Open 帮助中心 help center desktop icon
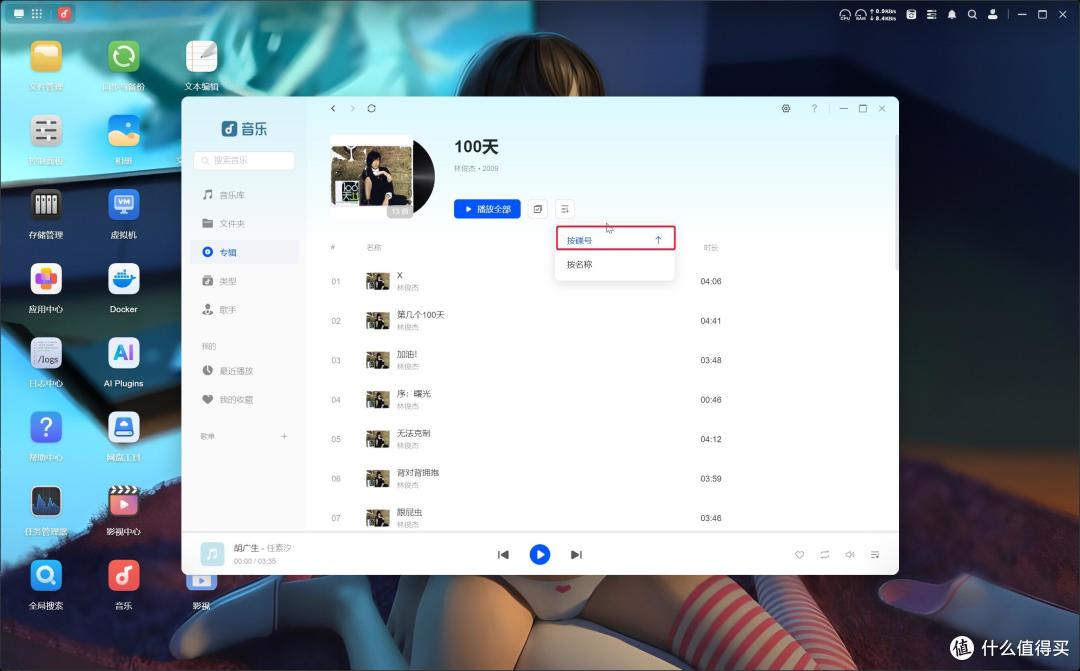This screenshot has height=671, width=1080. pos(46,428)
